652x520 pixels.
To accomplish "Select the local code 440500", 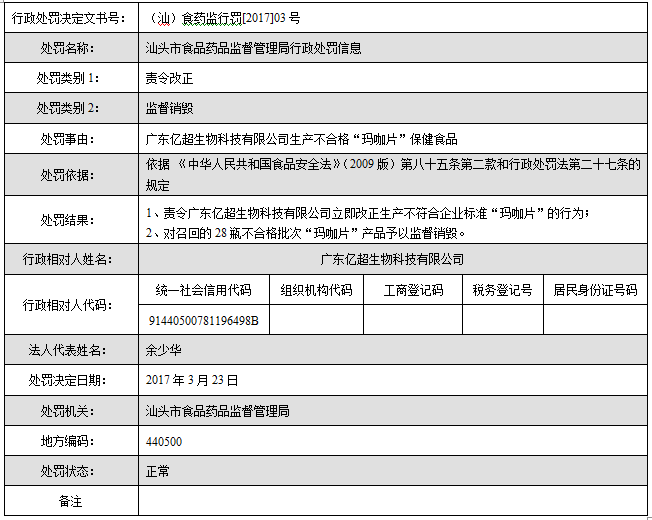I will point(164,441).
